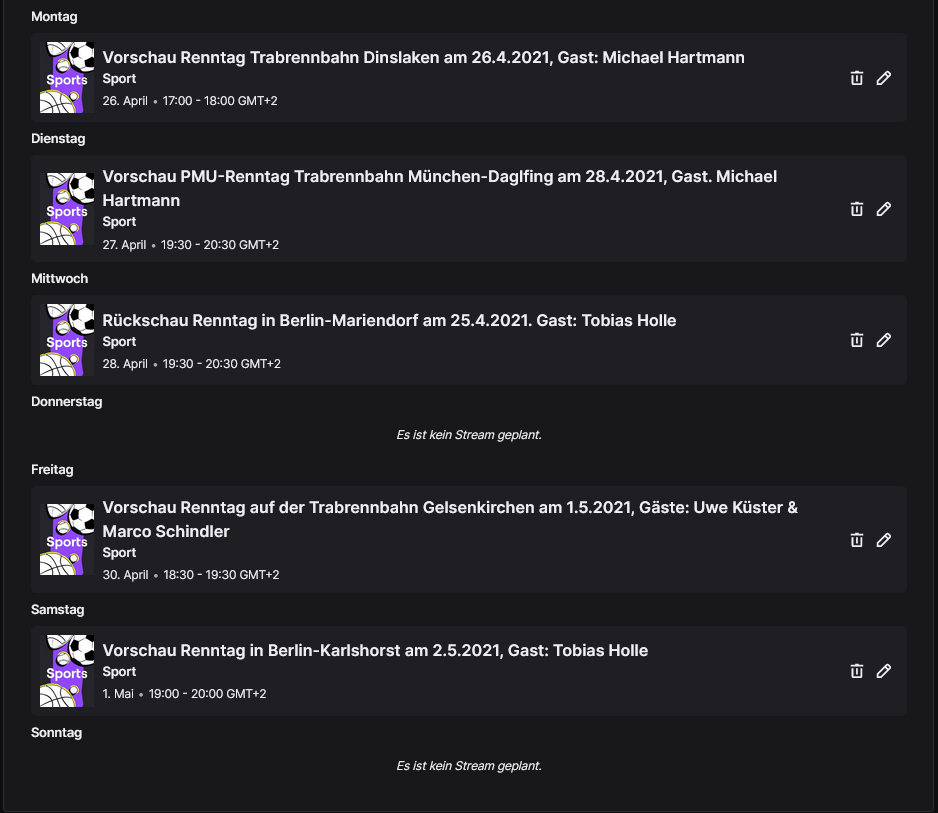Click Sport category under Gelsenkirchen stream

pyautogui.click(x=119, y=553)
